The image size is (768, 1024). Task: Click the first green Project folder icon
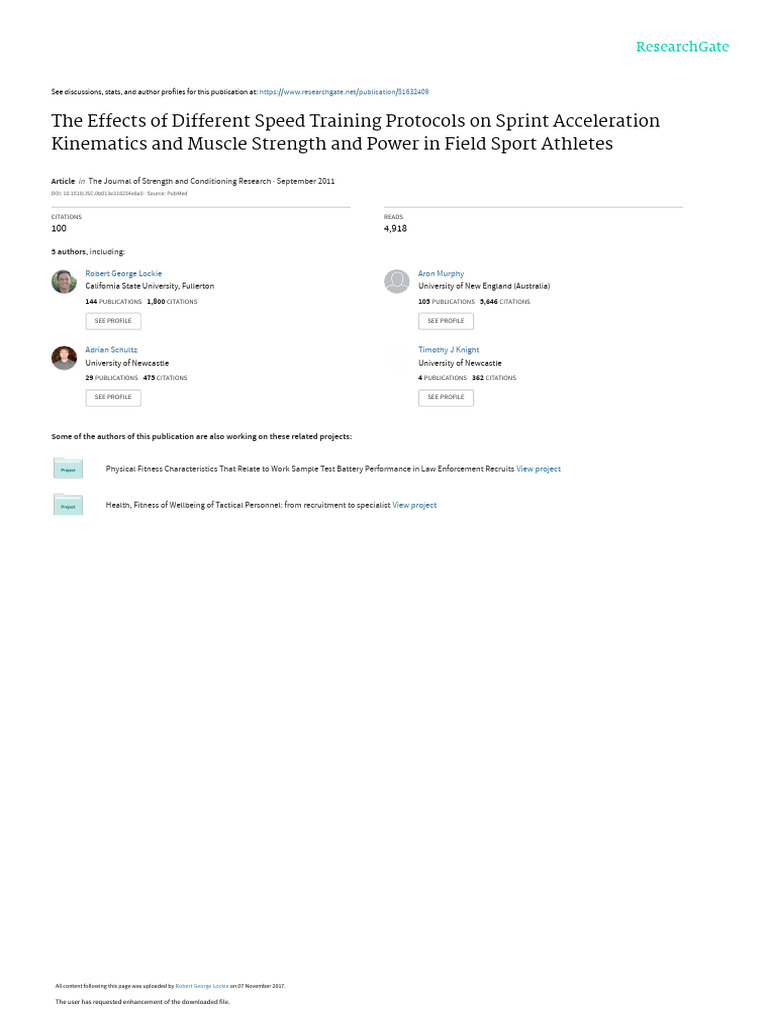tap(68, 468)
